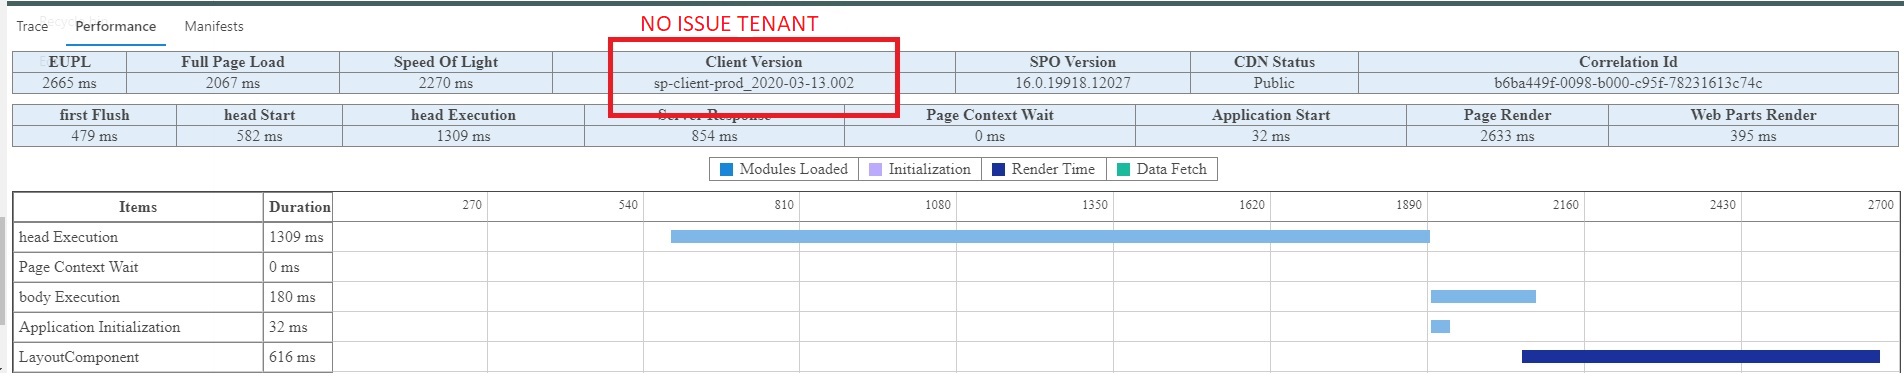
Task: Select the Page Context Wait row label
Action: 78,267
